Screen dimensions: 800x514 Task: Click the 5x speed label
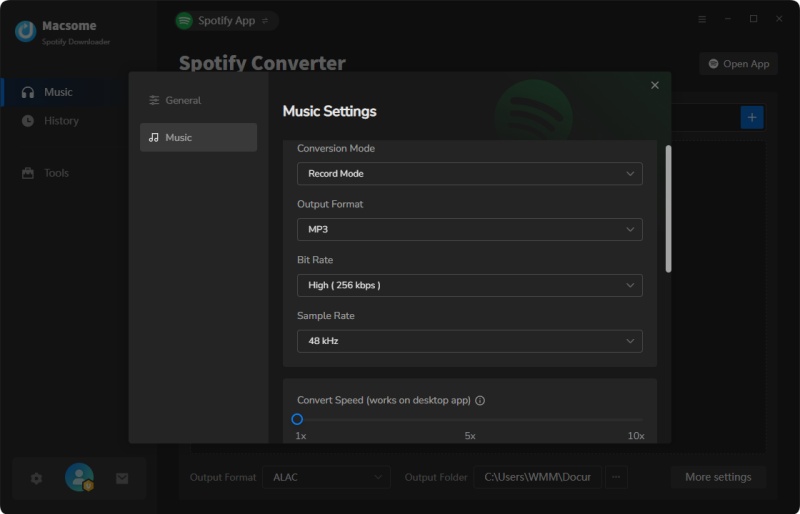tap(470, 436)
